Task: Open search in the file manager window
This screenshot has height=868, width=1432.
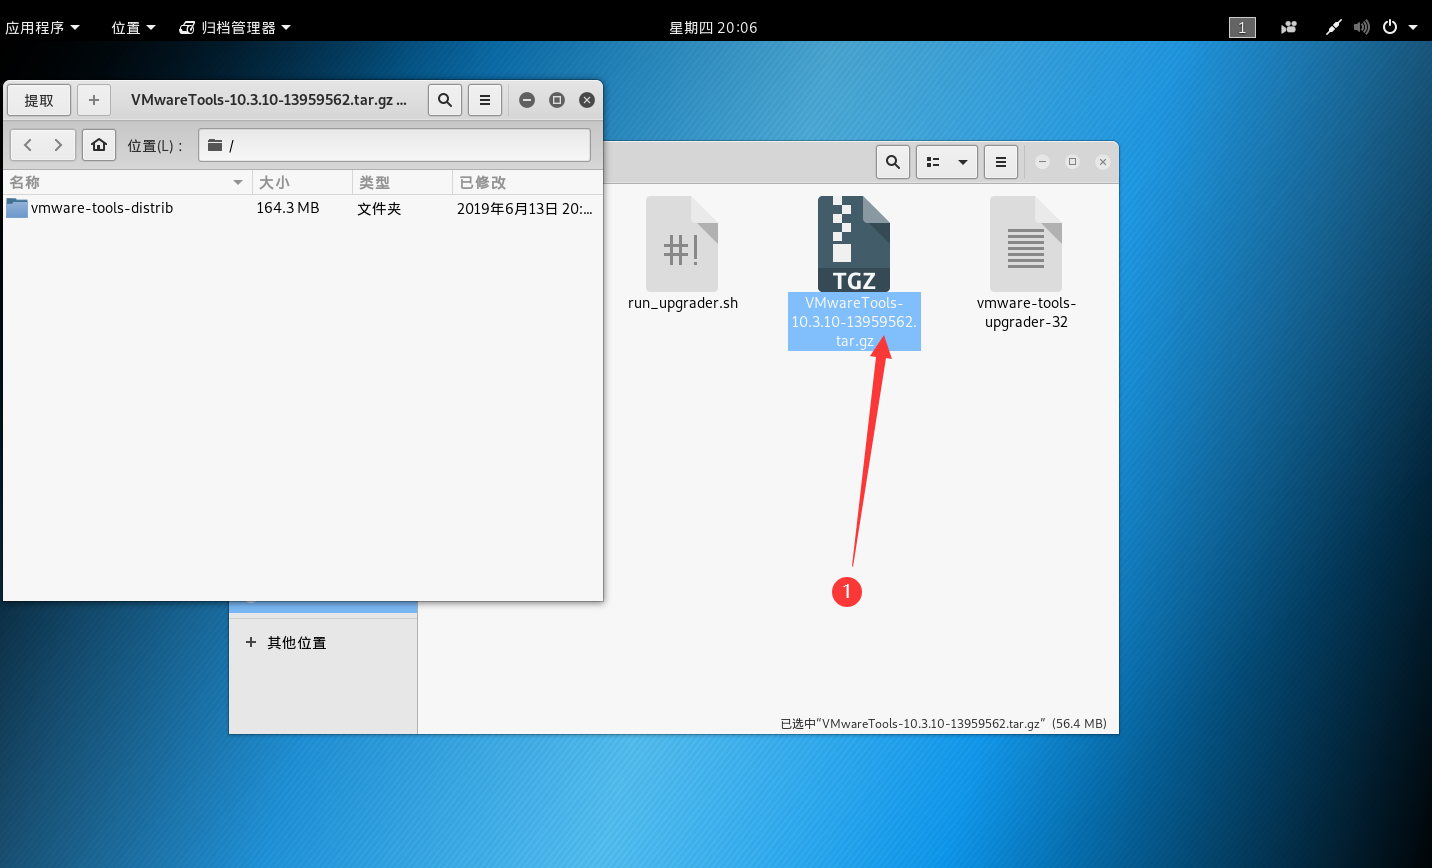Action: tap(893, 162)
